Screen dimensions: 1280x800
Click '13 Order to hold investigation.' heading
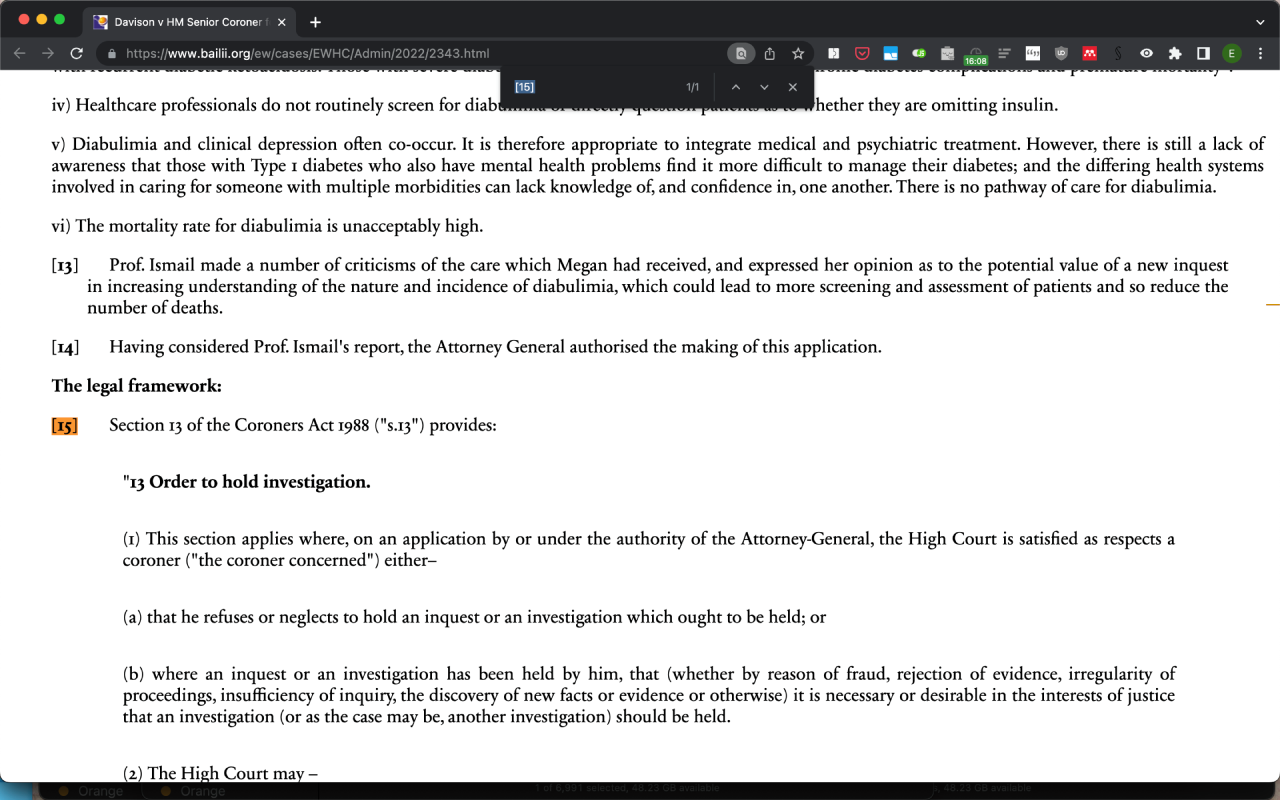tap(247, 482)
